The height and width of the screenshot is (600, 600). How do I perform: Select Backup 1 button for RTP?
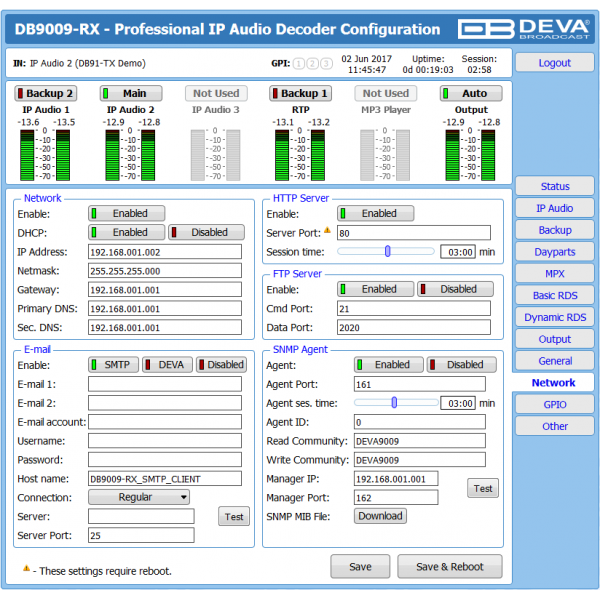(300, 93)
